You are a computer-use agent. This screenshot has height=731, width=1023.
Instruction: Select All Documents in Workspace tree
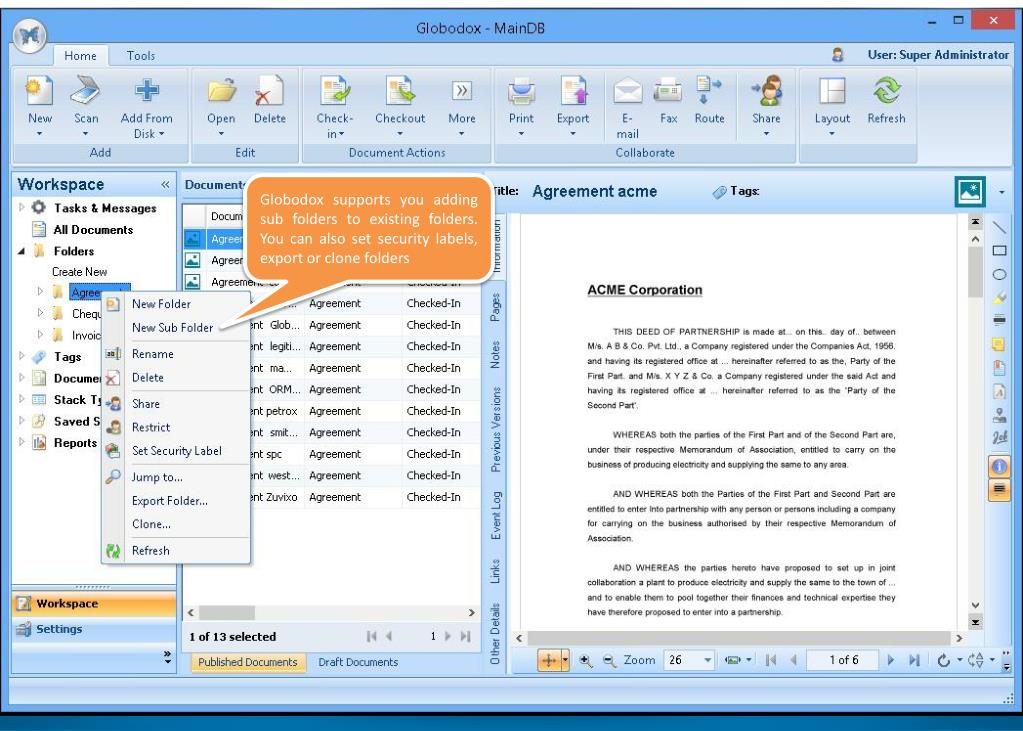(93, 230)
